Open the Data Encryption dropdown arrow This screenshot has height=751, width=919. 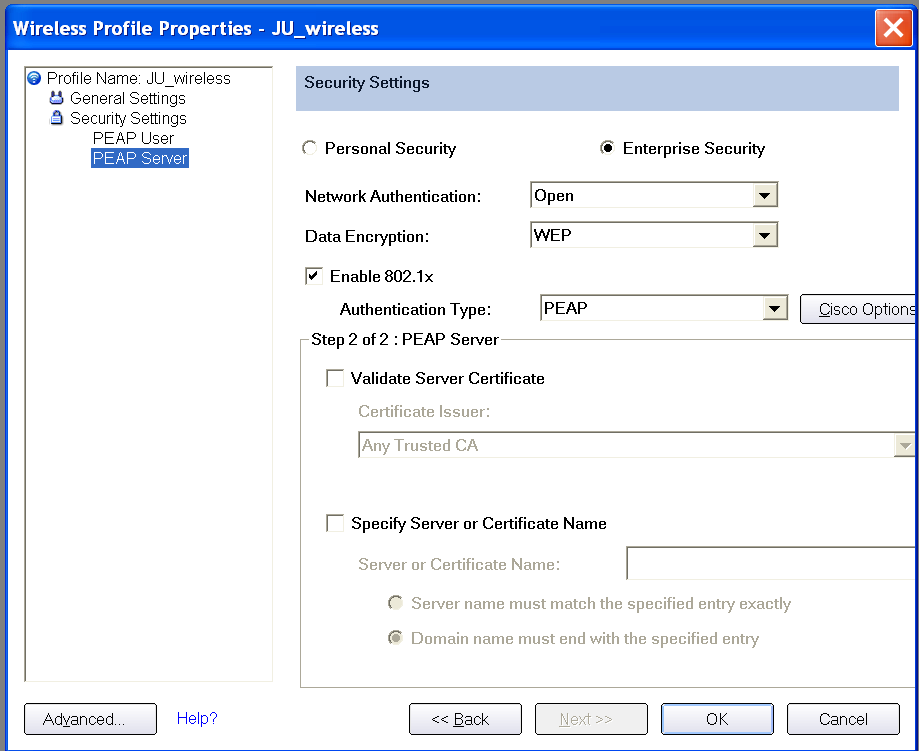pos(764,235)
